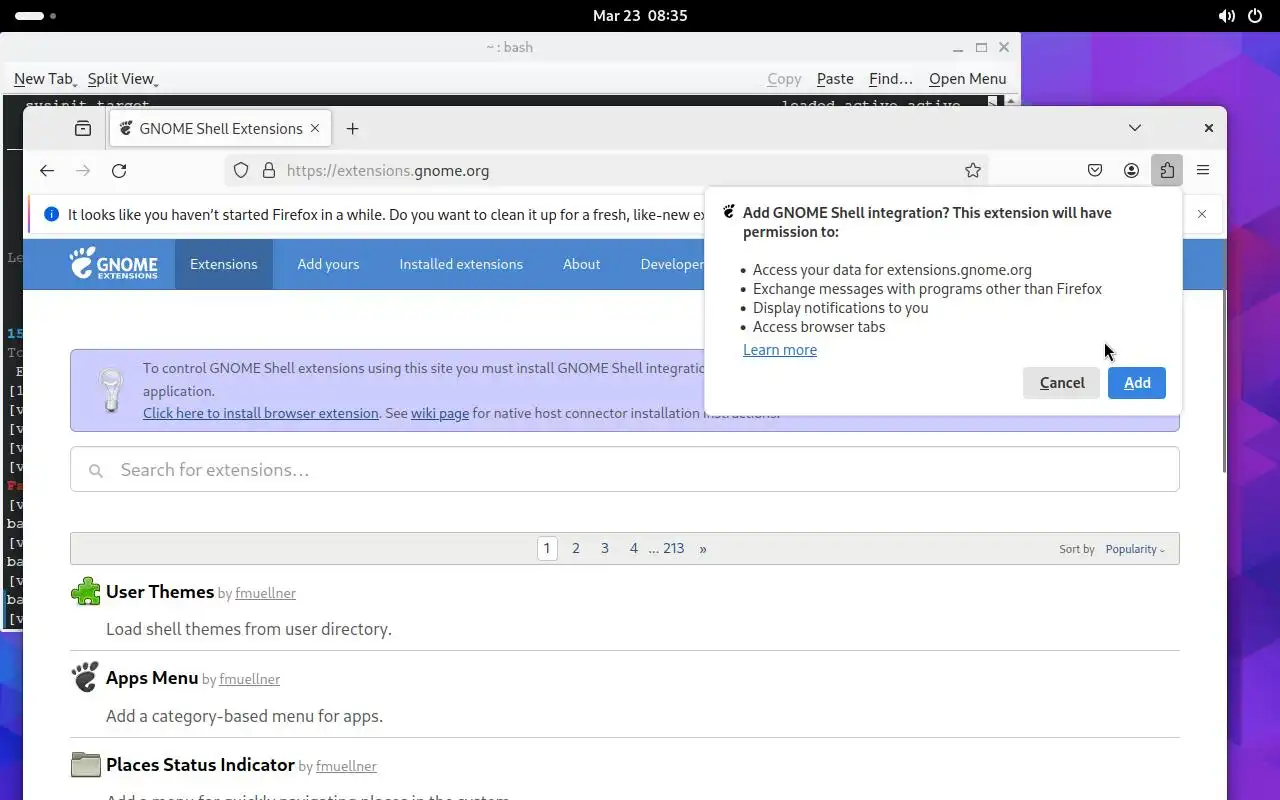1280x800 pixels.
Task: Click the GNOME Extensions logo
Action: coord(113,264)
